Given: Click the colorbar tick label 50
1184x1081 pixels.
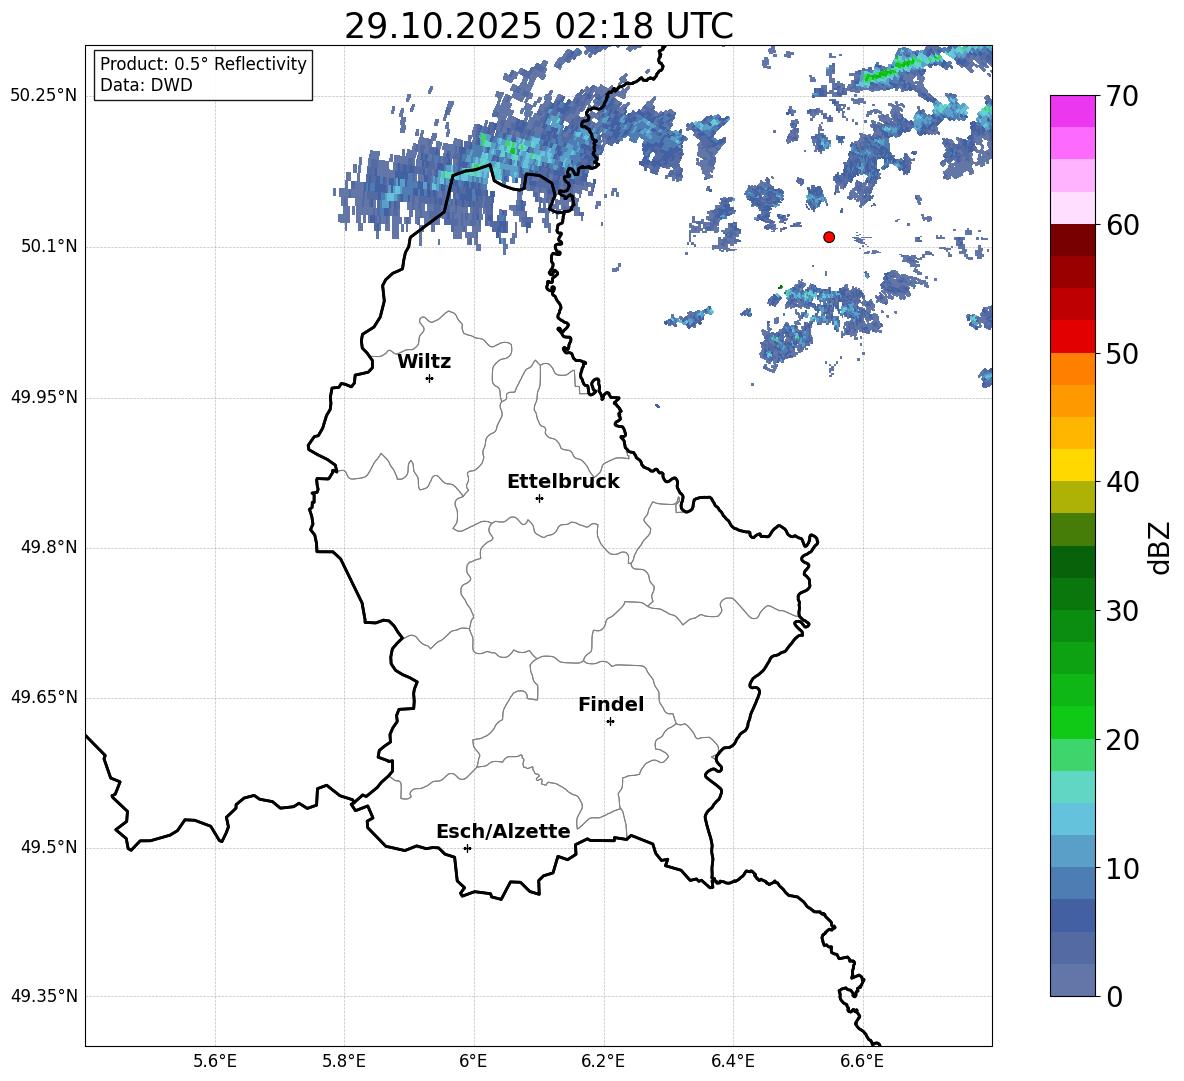Looking at the screenshot, I should (1122, 353).
